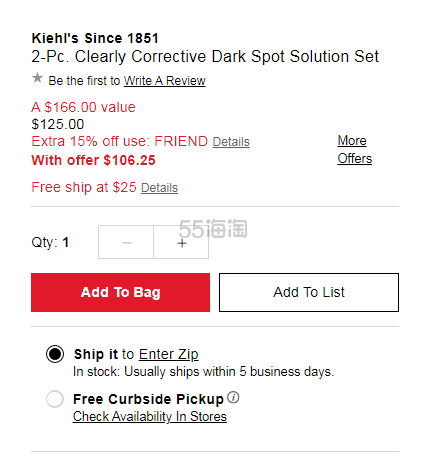View Details for free shipping at $25

click(x=159, y=188)
